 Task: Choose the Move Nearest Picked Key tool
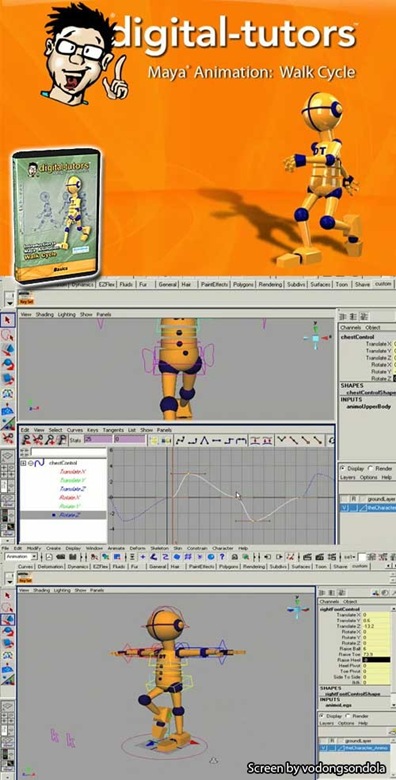[24, 440]
